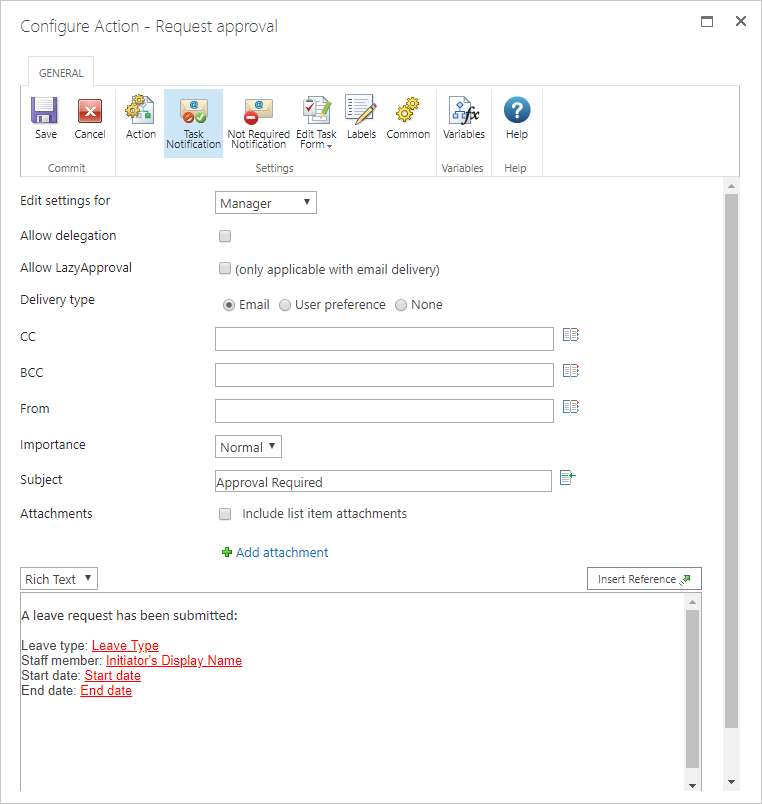Check Include list item attachments
This screenshot has width=762, height=804.
[225, 514]
